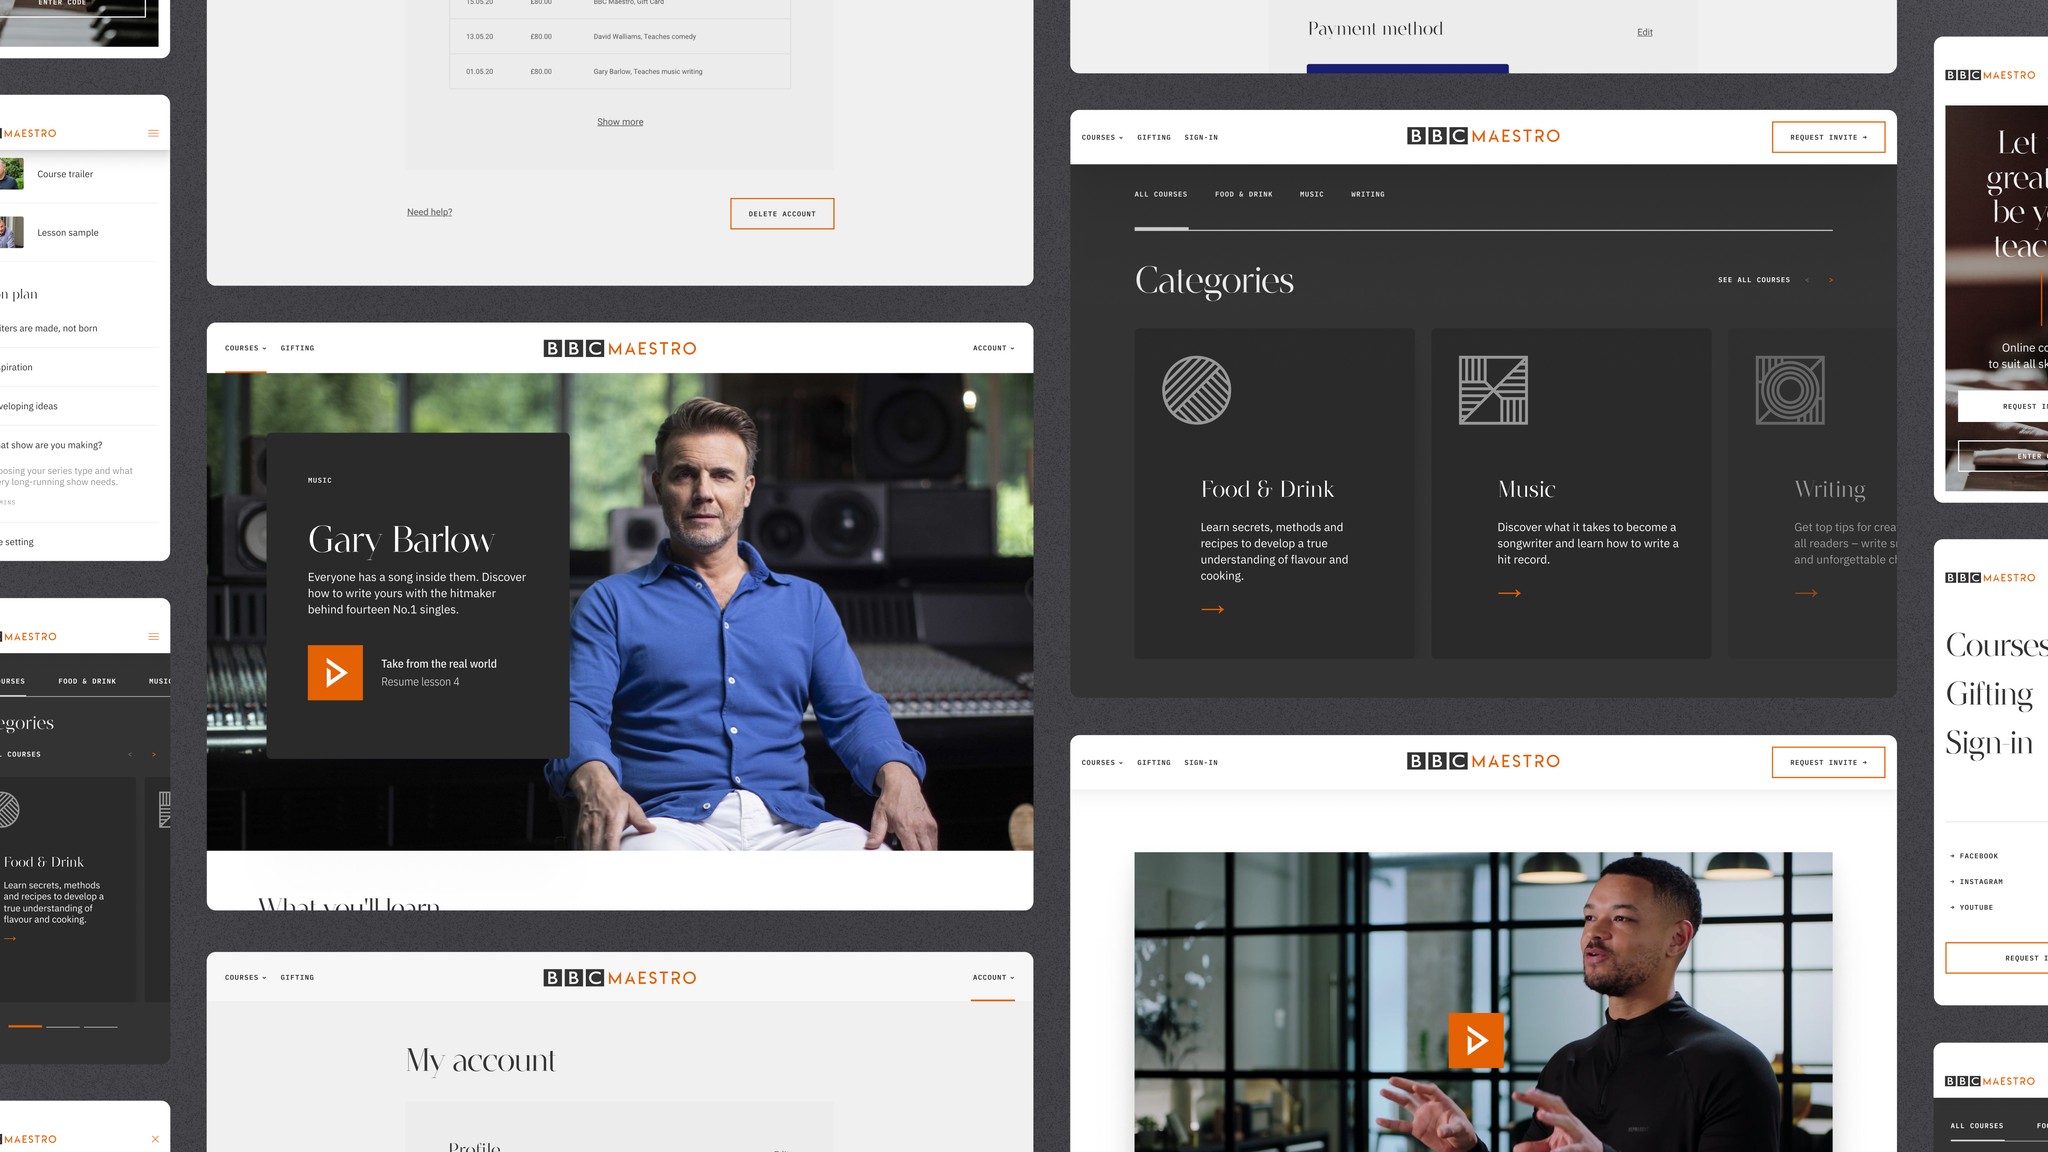The image size is (2048, 1152).
Task: Click the DELETE ACCOUNT button
Action: [781, 212]
